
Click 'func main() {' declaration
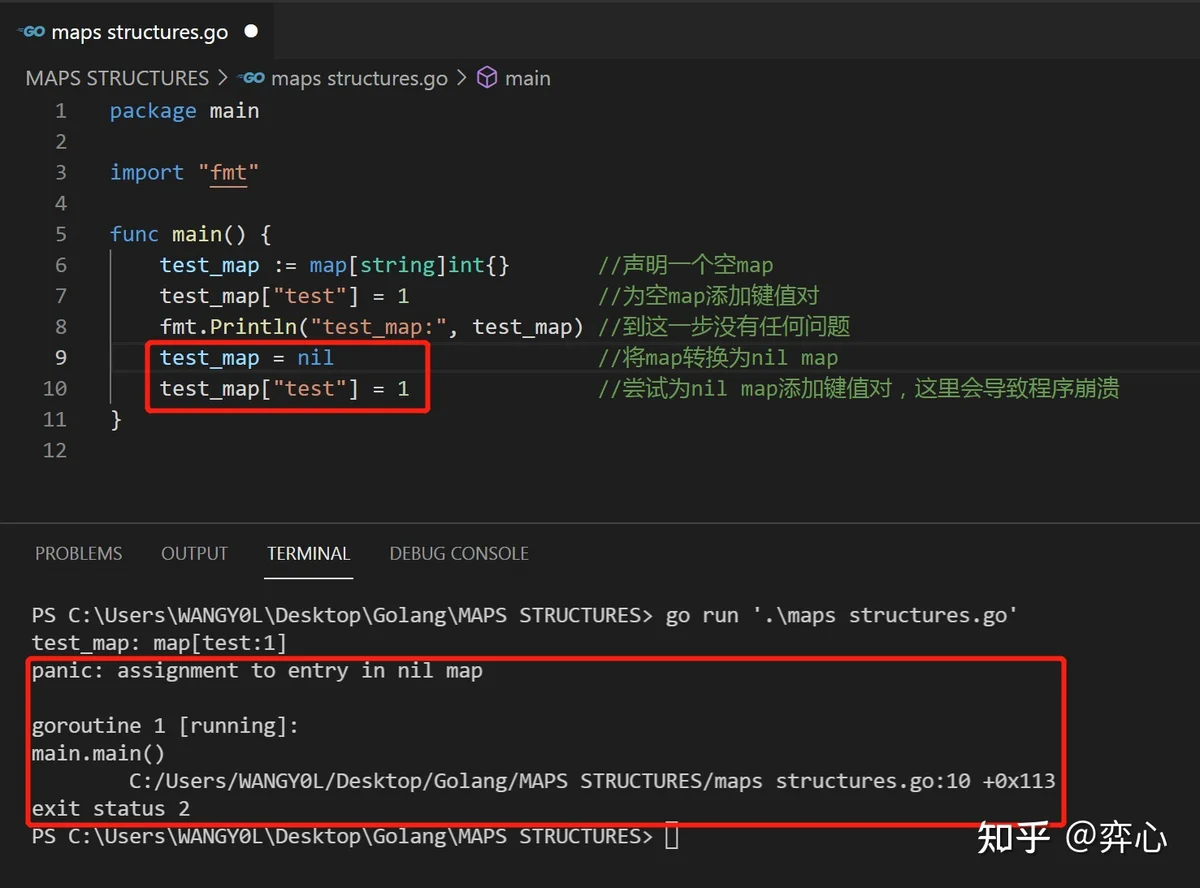coord(190,234)
